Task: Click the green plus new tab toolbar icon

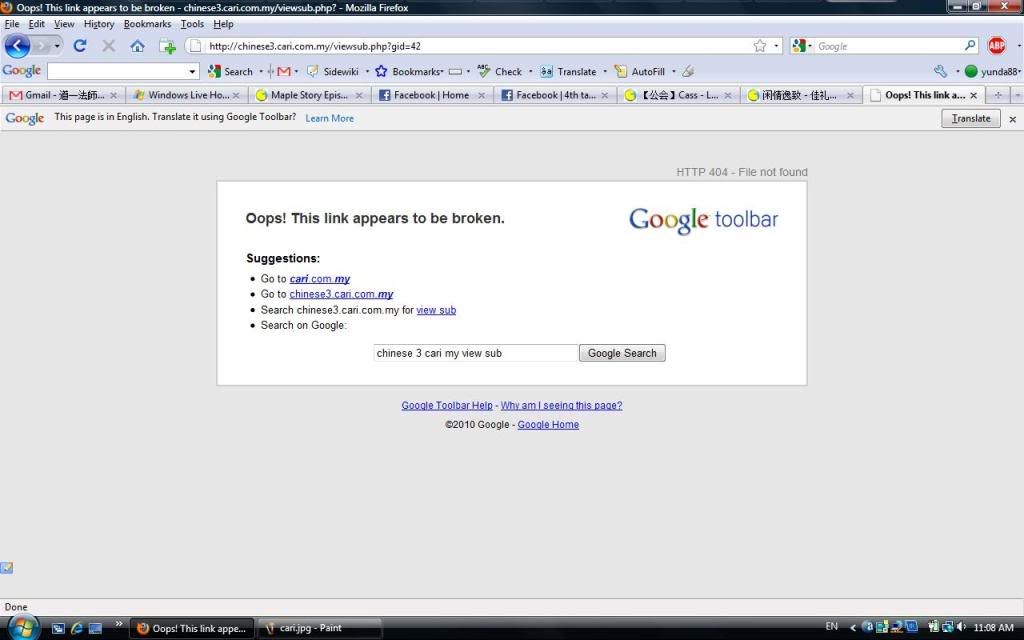Action: point(167,46)
